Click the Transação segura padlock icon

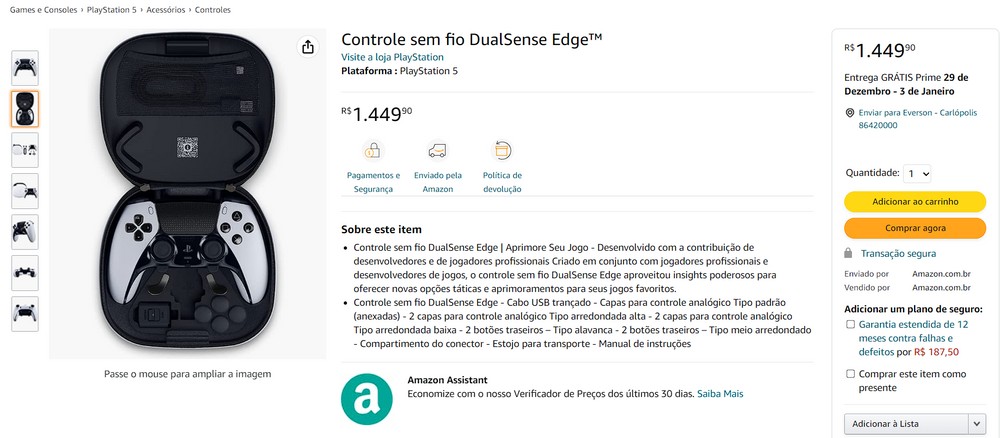click(x=848, y=253)
